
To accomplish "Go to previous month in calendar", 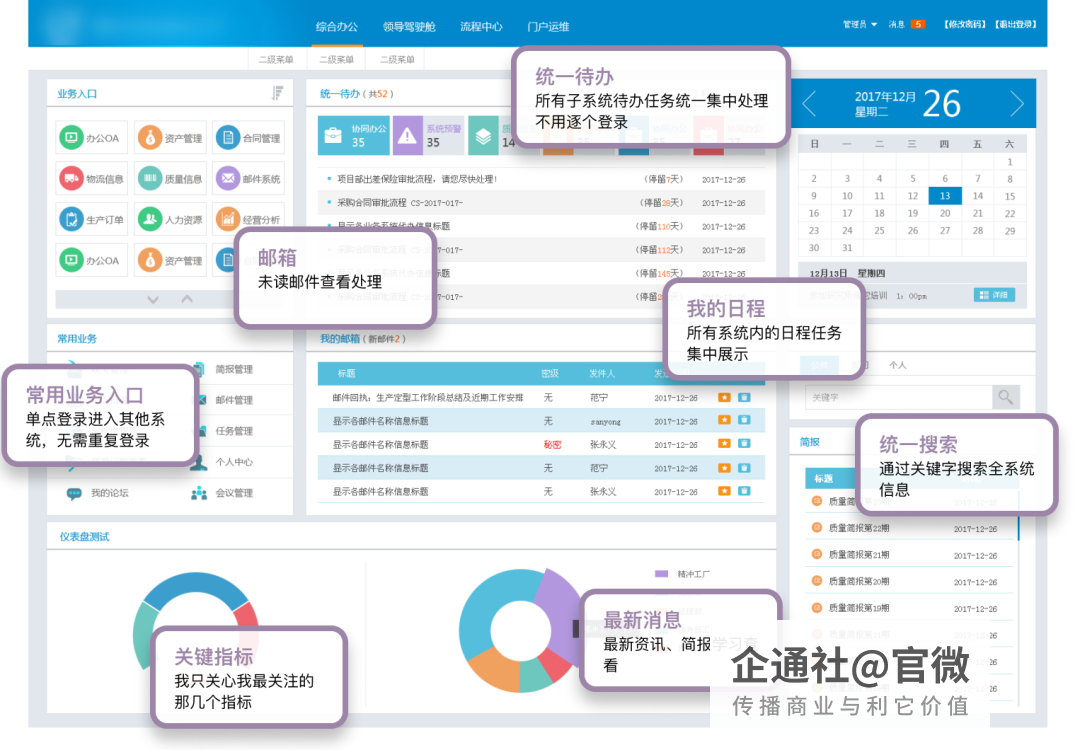I will click(x=809, y=103).
